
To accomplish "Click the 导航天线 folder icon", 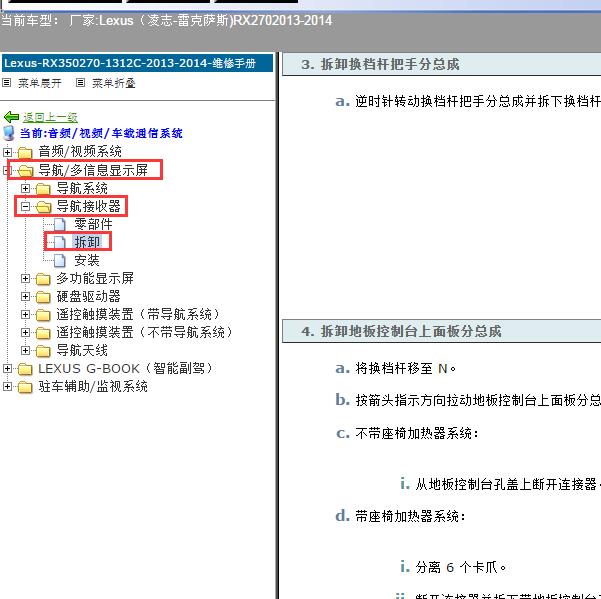I will pos(43,351).
